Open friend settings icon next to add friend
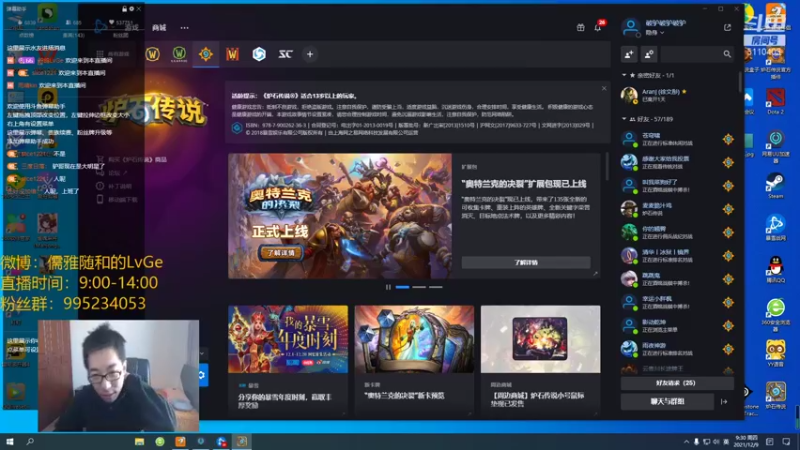 649,54
